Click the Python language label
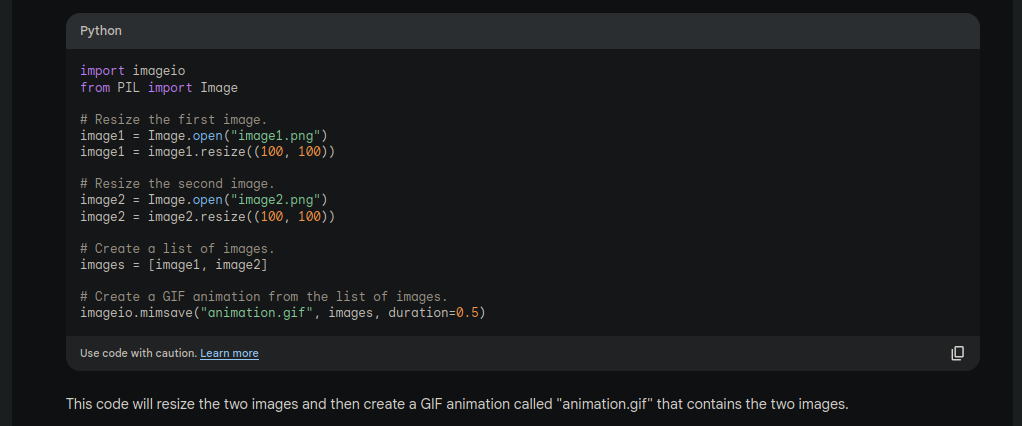This screenshot has width=1022, height=426. click(101, 31)
